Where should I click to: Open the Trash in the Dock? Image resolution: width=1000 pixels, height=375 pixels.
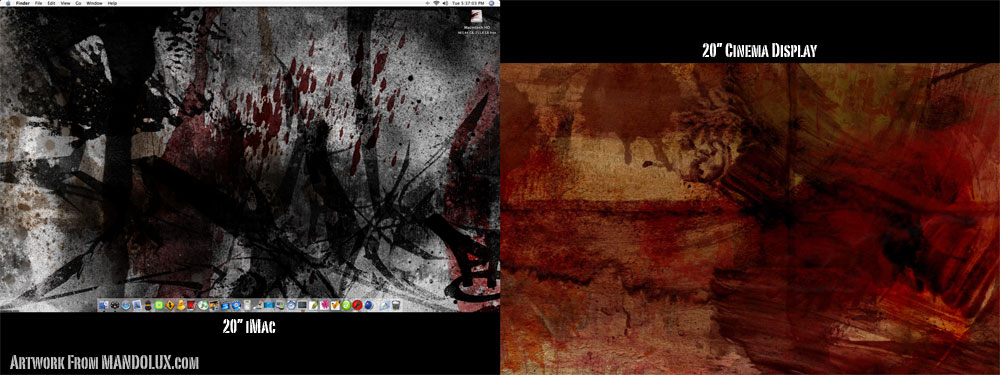coord(395,305)
